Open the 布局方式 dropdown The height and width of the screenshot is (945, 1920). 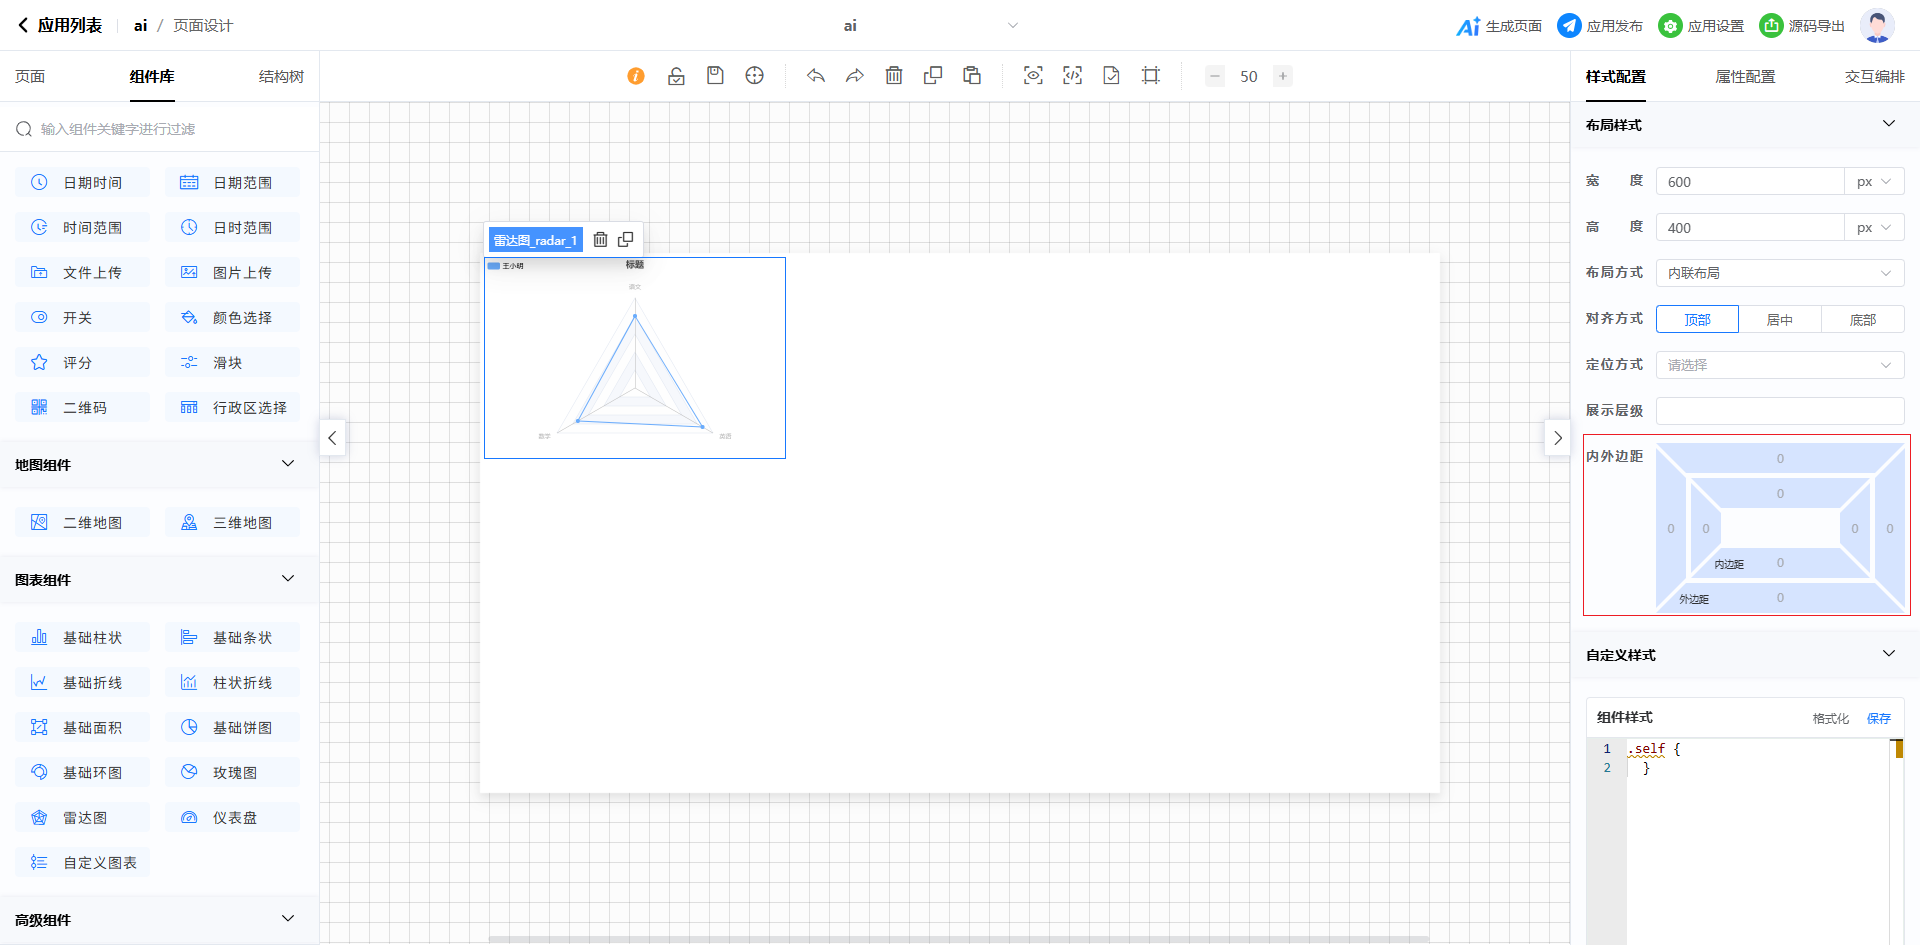coord(1780,273)
